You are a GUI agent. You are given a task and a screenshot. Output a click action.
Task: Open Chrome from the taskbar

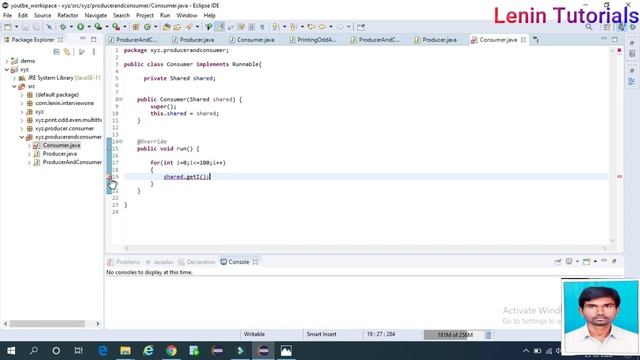point(171,351)
